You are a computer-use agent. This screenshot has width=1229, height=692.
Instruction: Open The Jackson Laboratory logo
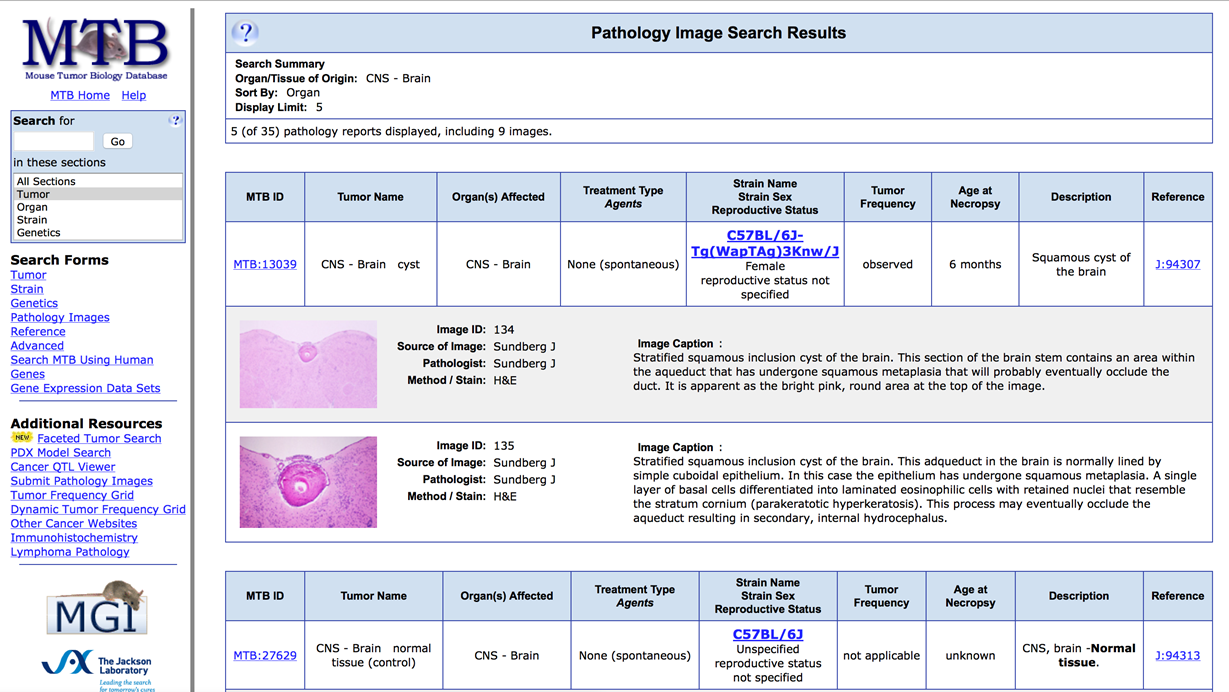pos(96,668)
